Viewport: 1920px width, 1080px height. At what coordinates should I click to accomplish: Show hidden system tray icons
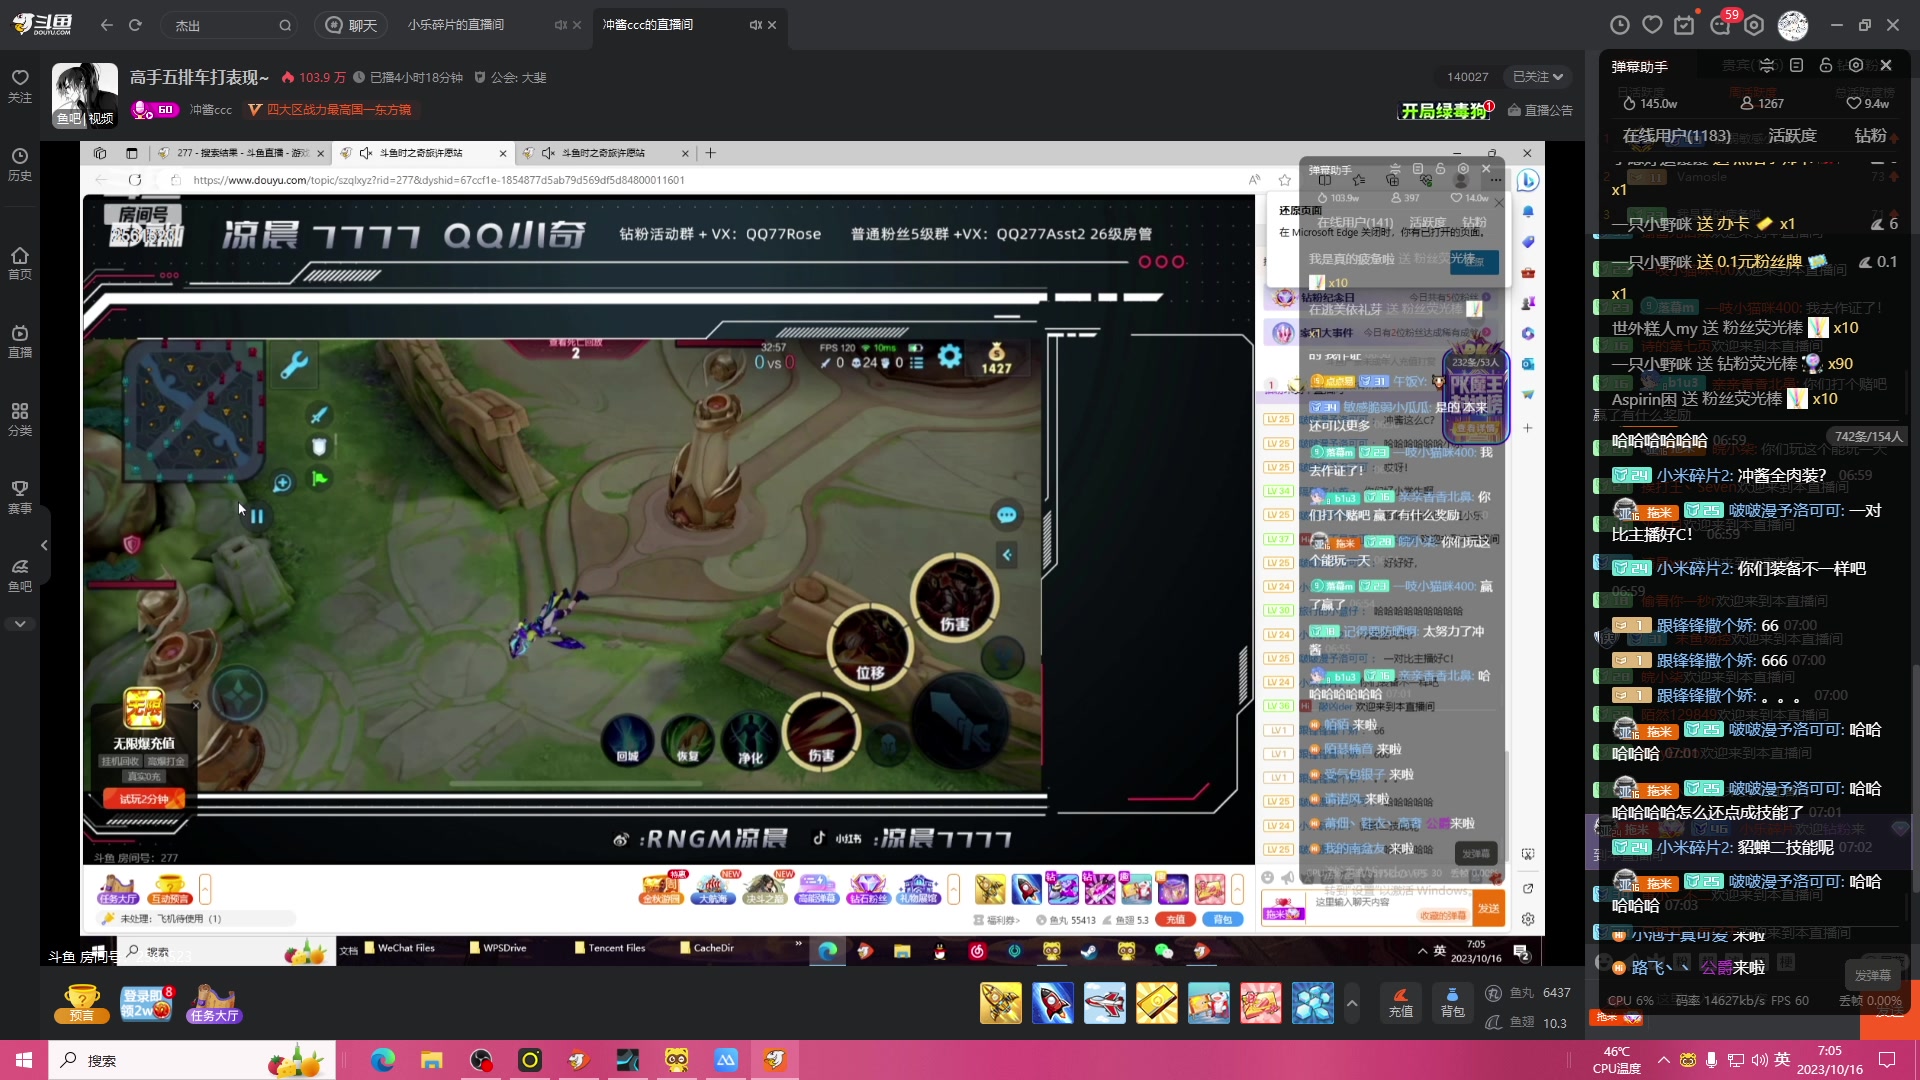coord(1664,1060)
